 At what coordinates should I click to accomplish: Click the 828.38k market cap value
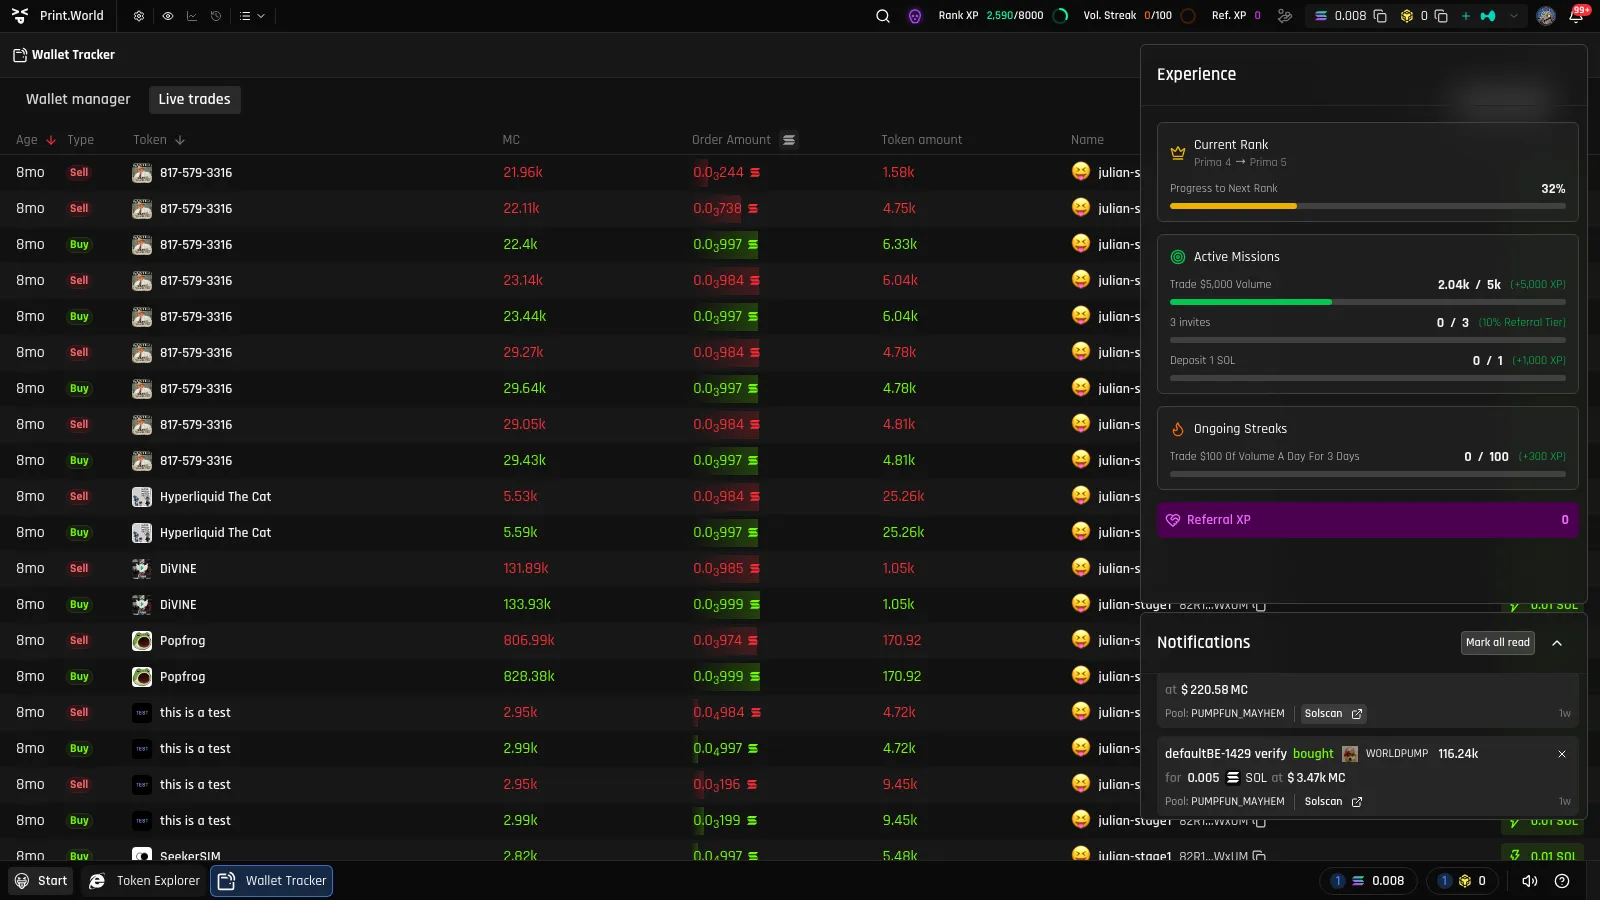pos(529,677)
